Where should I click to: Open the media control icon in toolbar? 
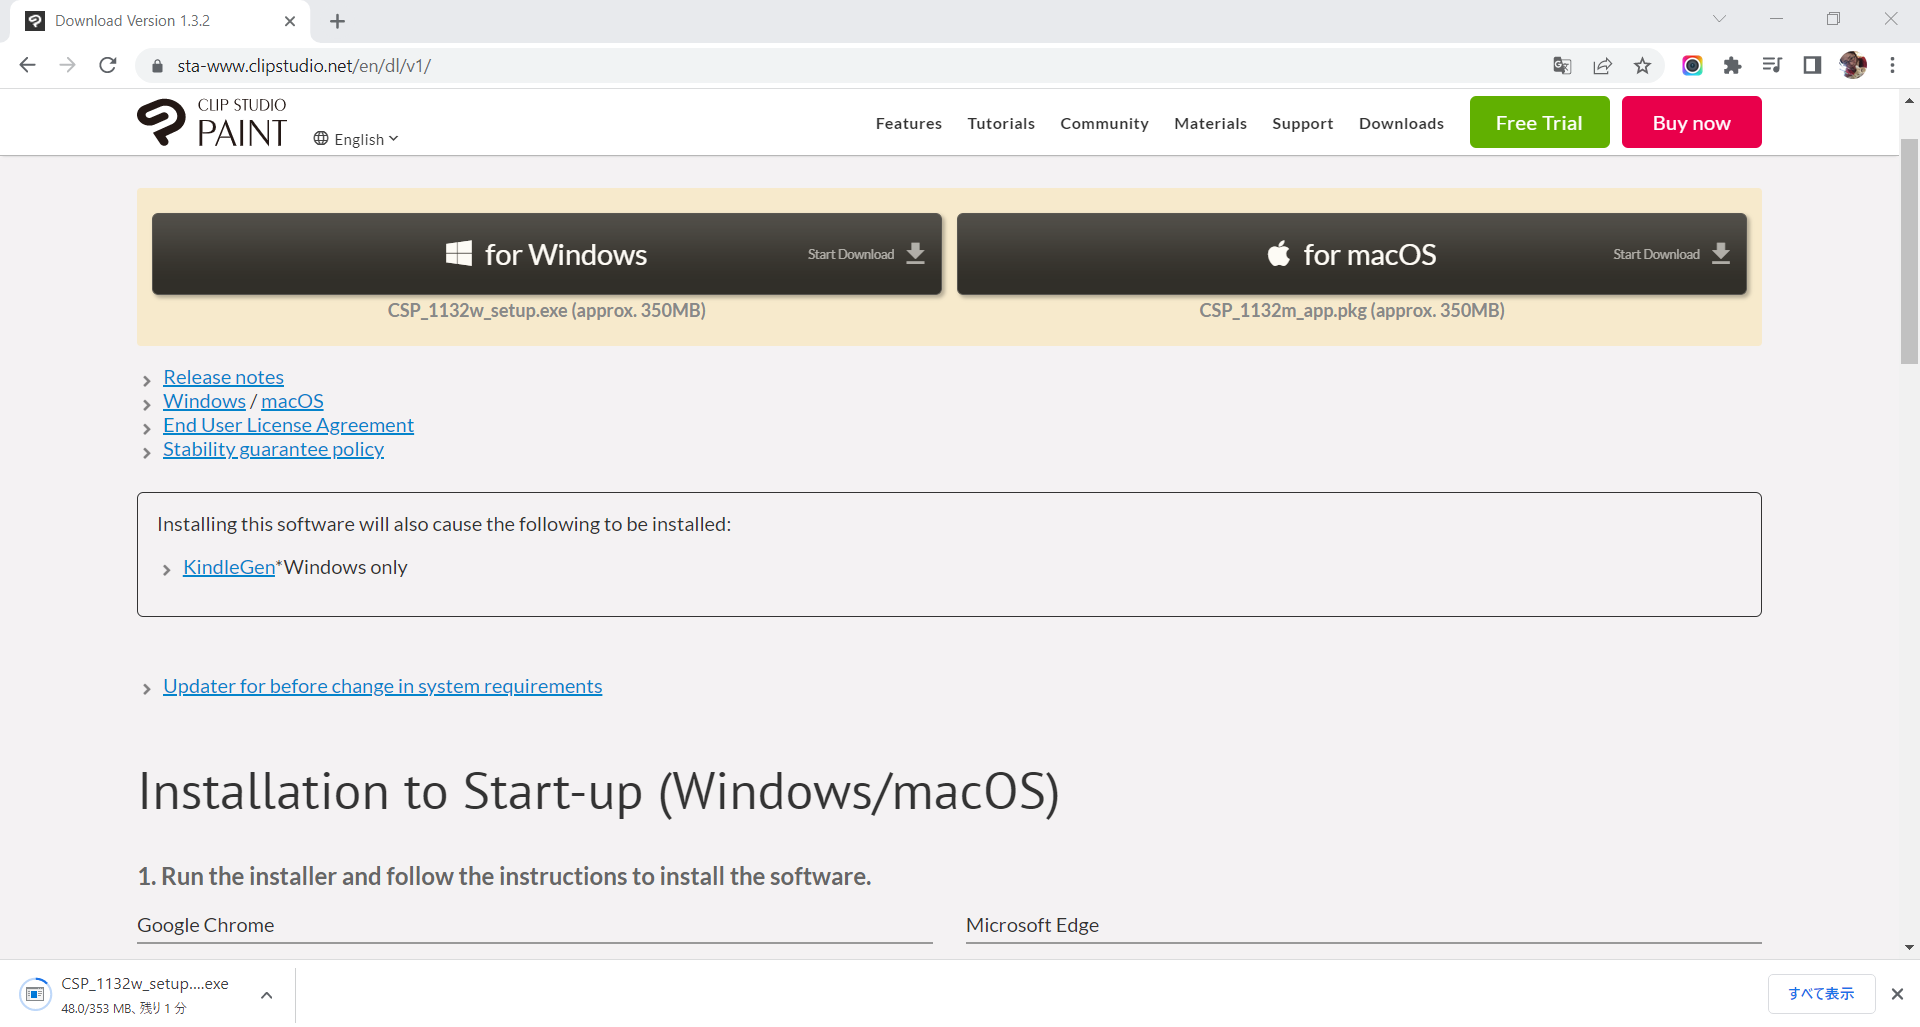pos(1772,66)
